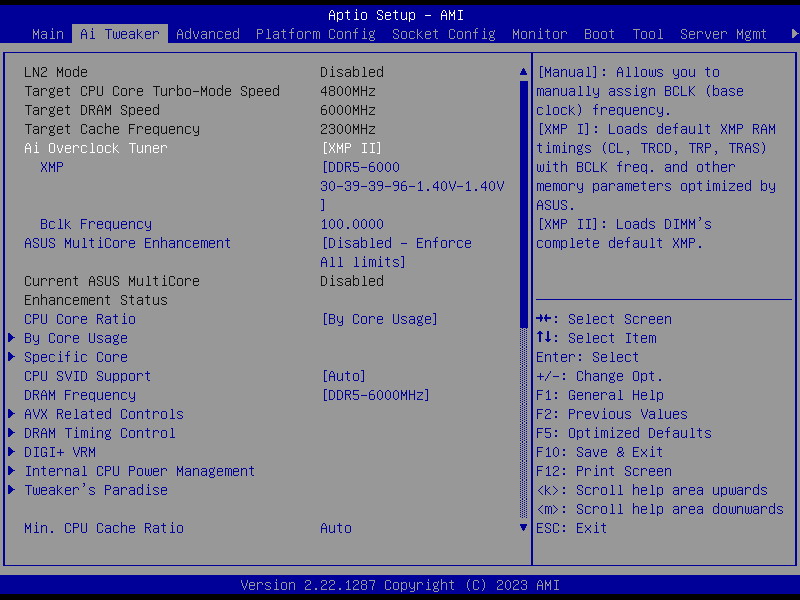Open the DIGI+ VRM entry
Viewport: 800px width, 600px height.
60,452
